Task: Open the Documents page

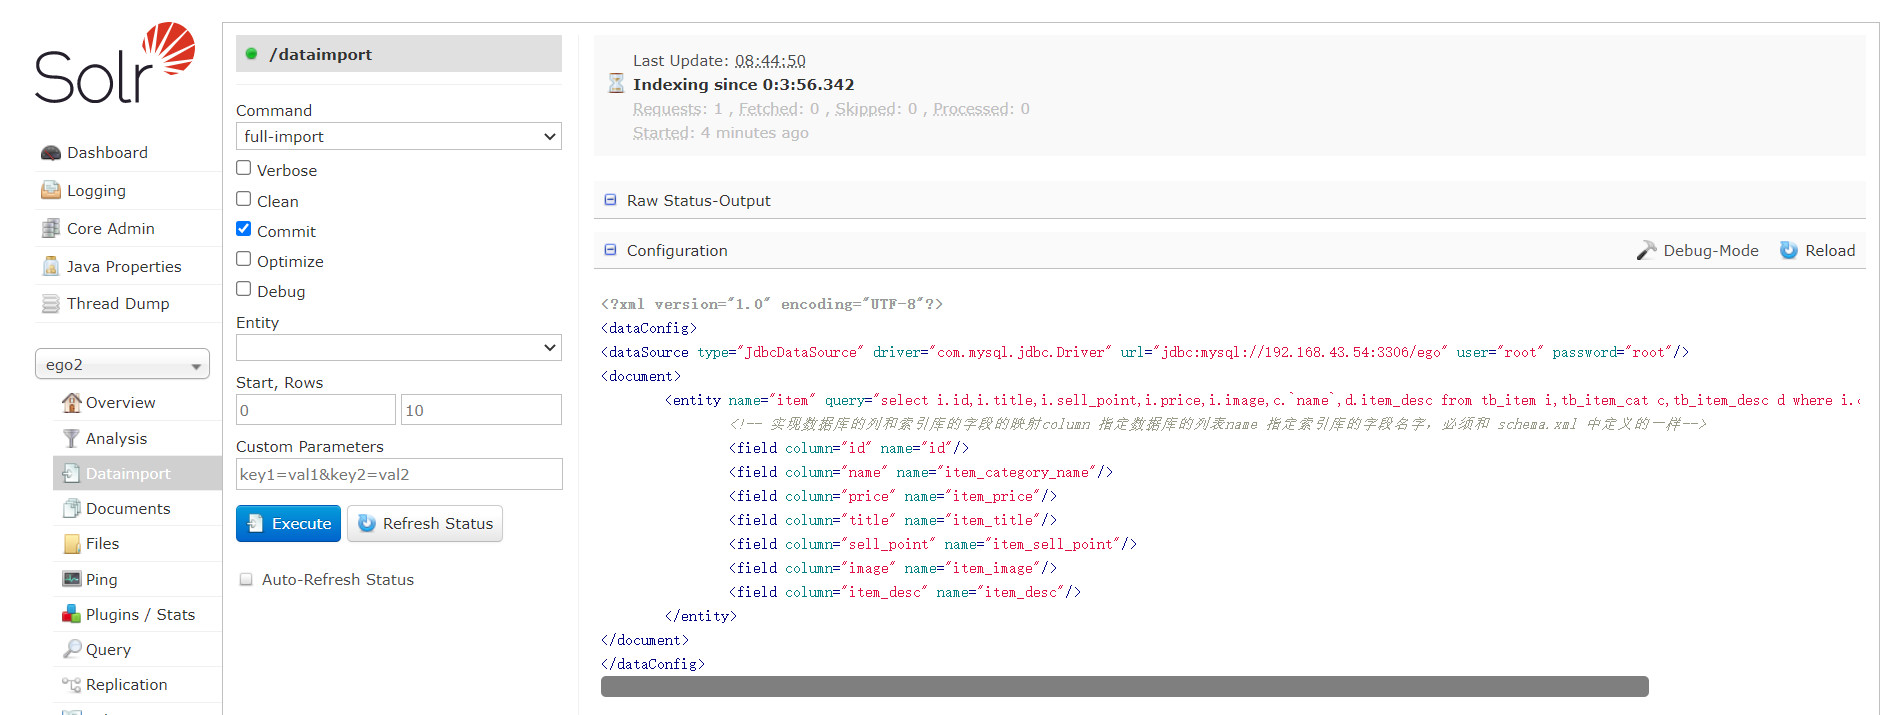Action: point(128,508)
